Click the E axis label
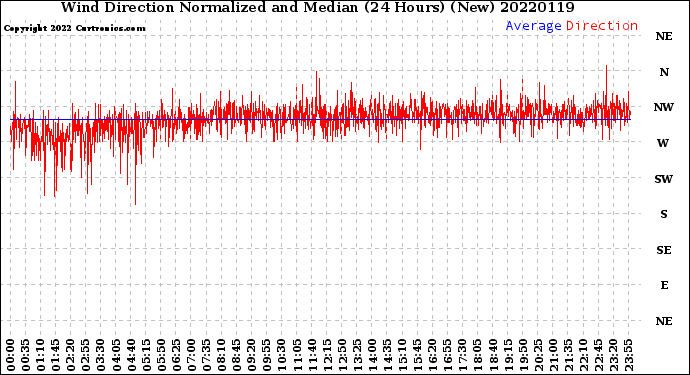The width and height of the screenshot is (690, 375). pos(664,285)
